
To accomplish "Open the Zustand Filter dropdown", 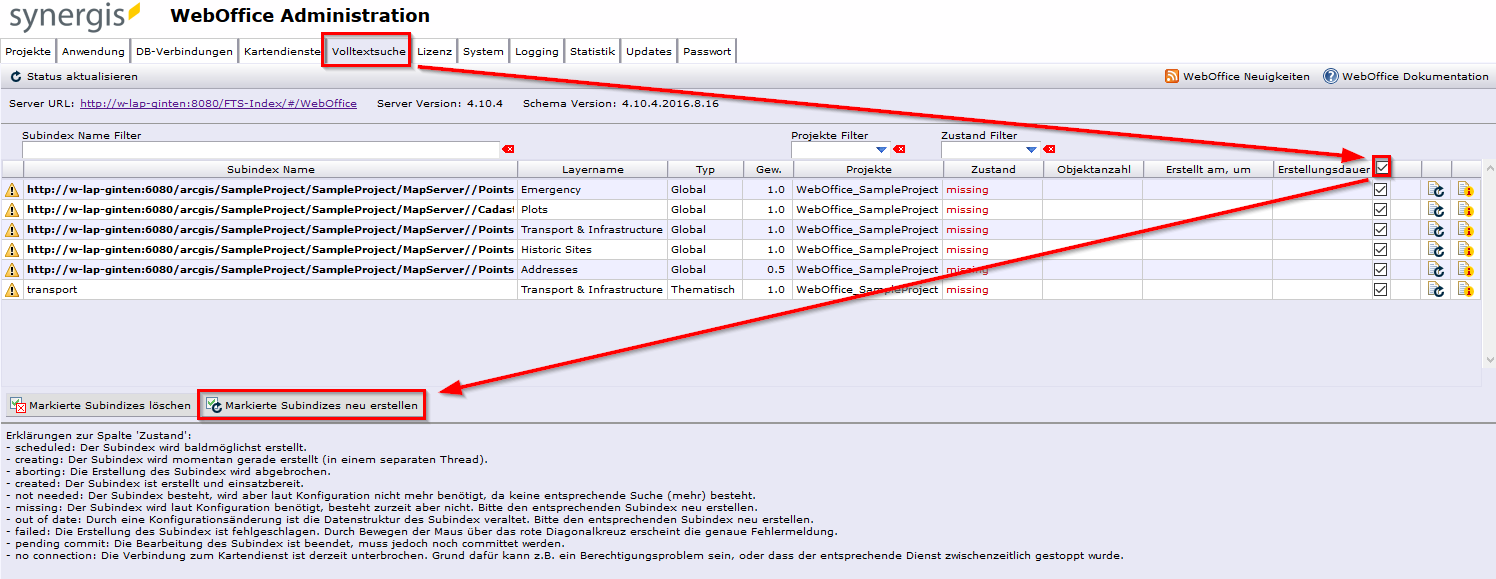I will [1032, 148].
